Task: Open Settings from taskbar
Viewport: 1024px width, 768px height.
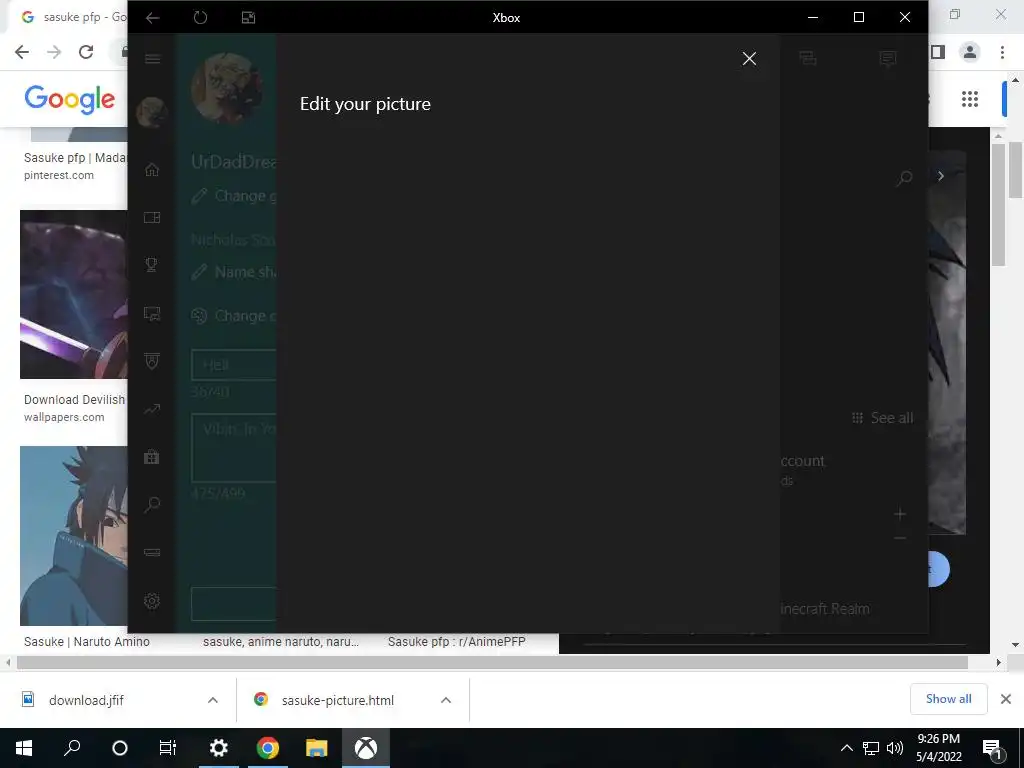Action: (x=218, y=748)
